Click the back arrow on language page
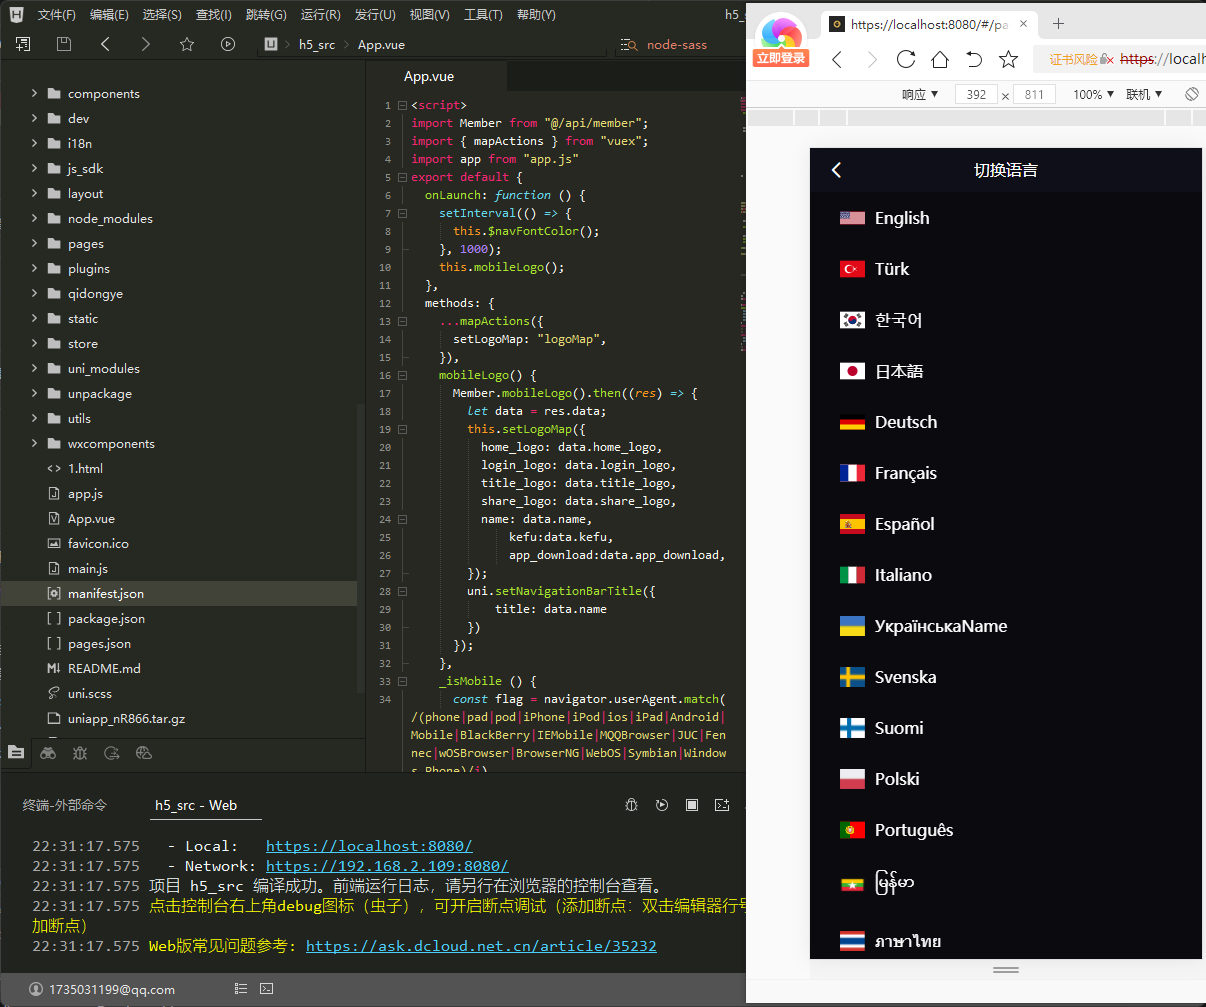Screen dimensions: 1206x1007 click(x=837, y=170)
